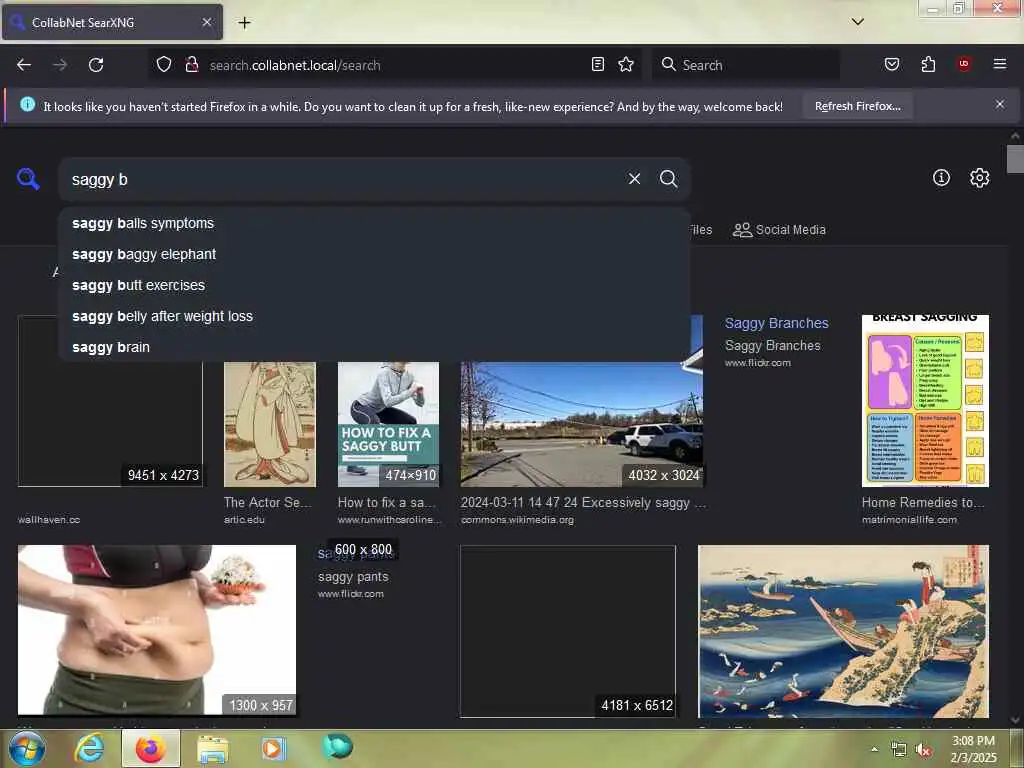Select the first autocomplete suggestion ending in symptoms
The image size is (1024, 768).
click(374, 223)
